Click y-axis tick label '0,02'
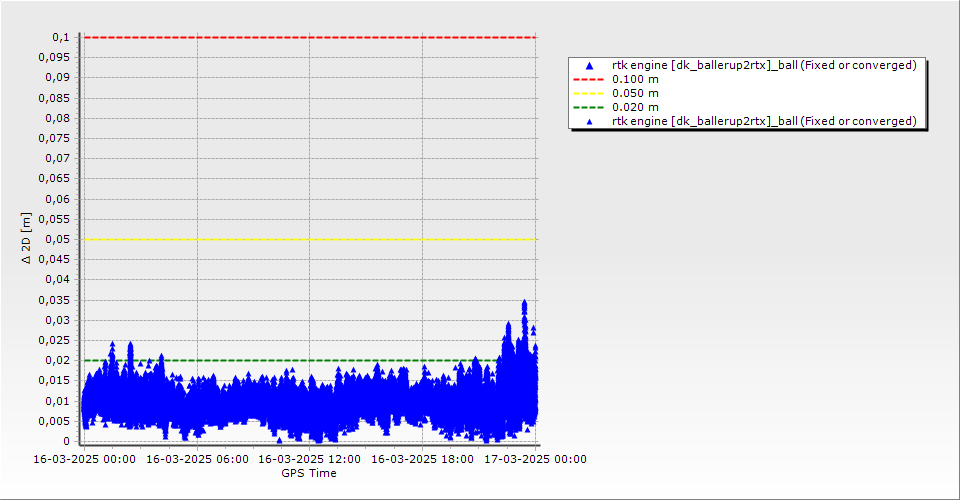 click(x=58, y=360)
